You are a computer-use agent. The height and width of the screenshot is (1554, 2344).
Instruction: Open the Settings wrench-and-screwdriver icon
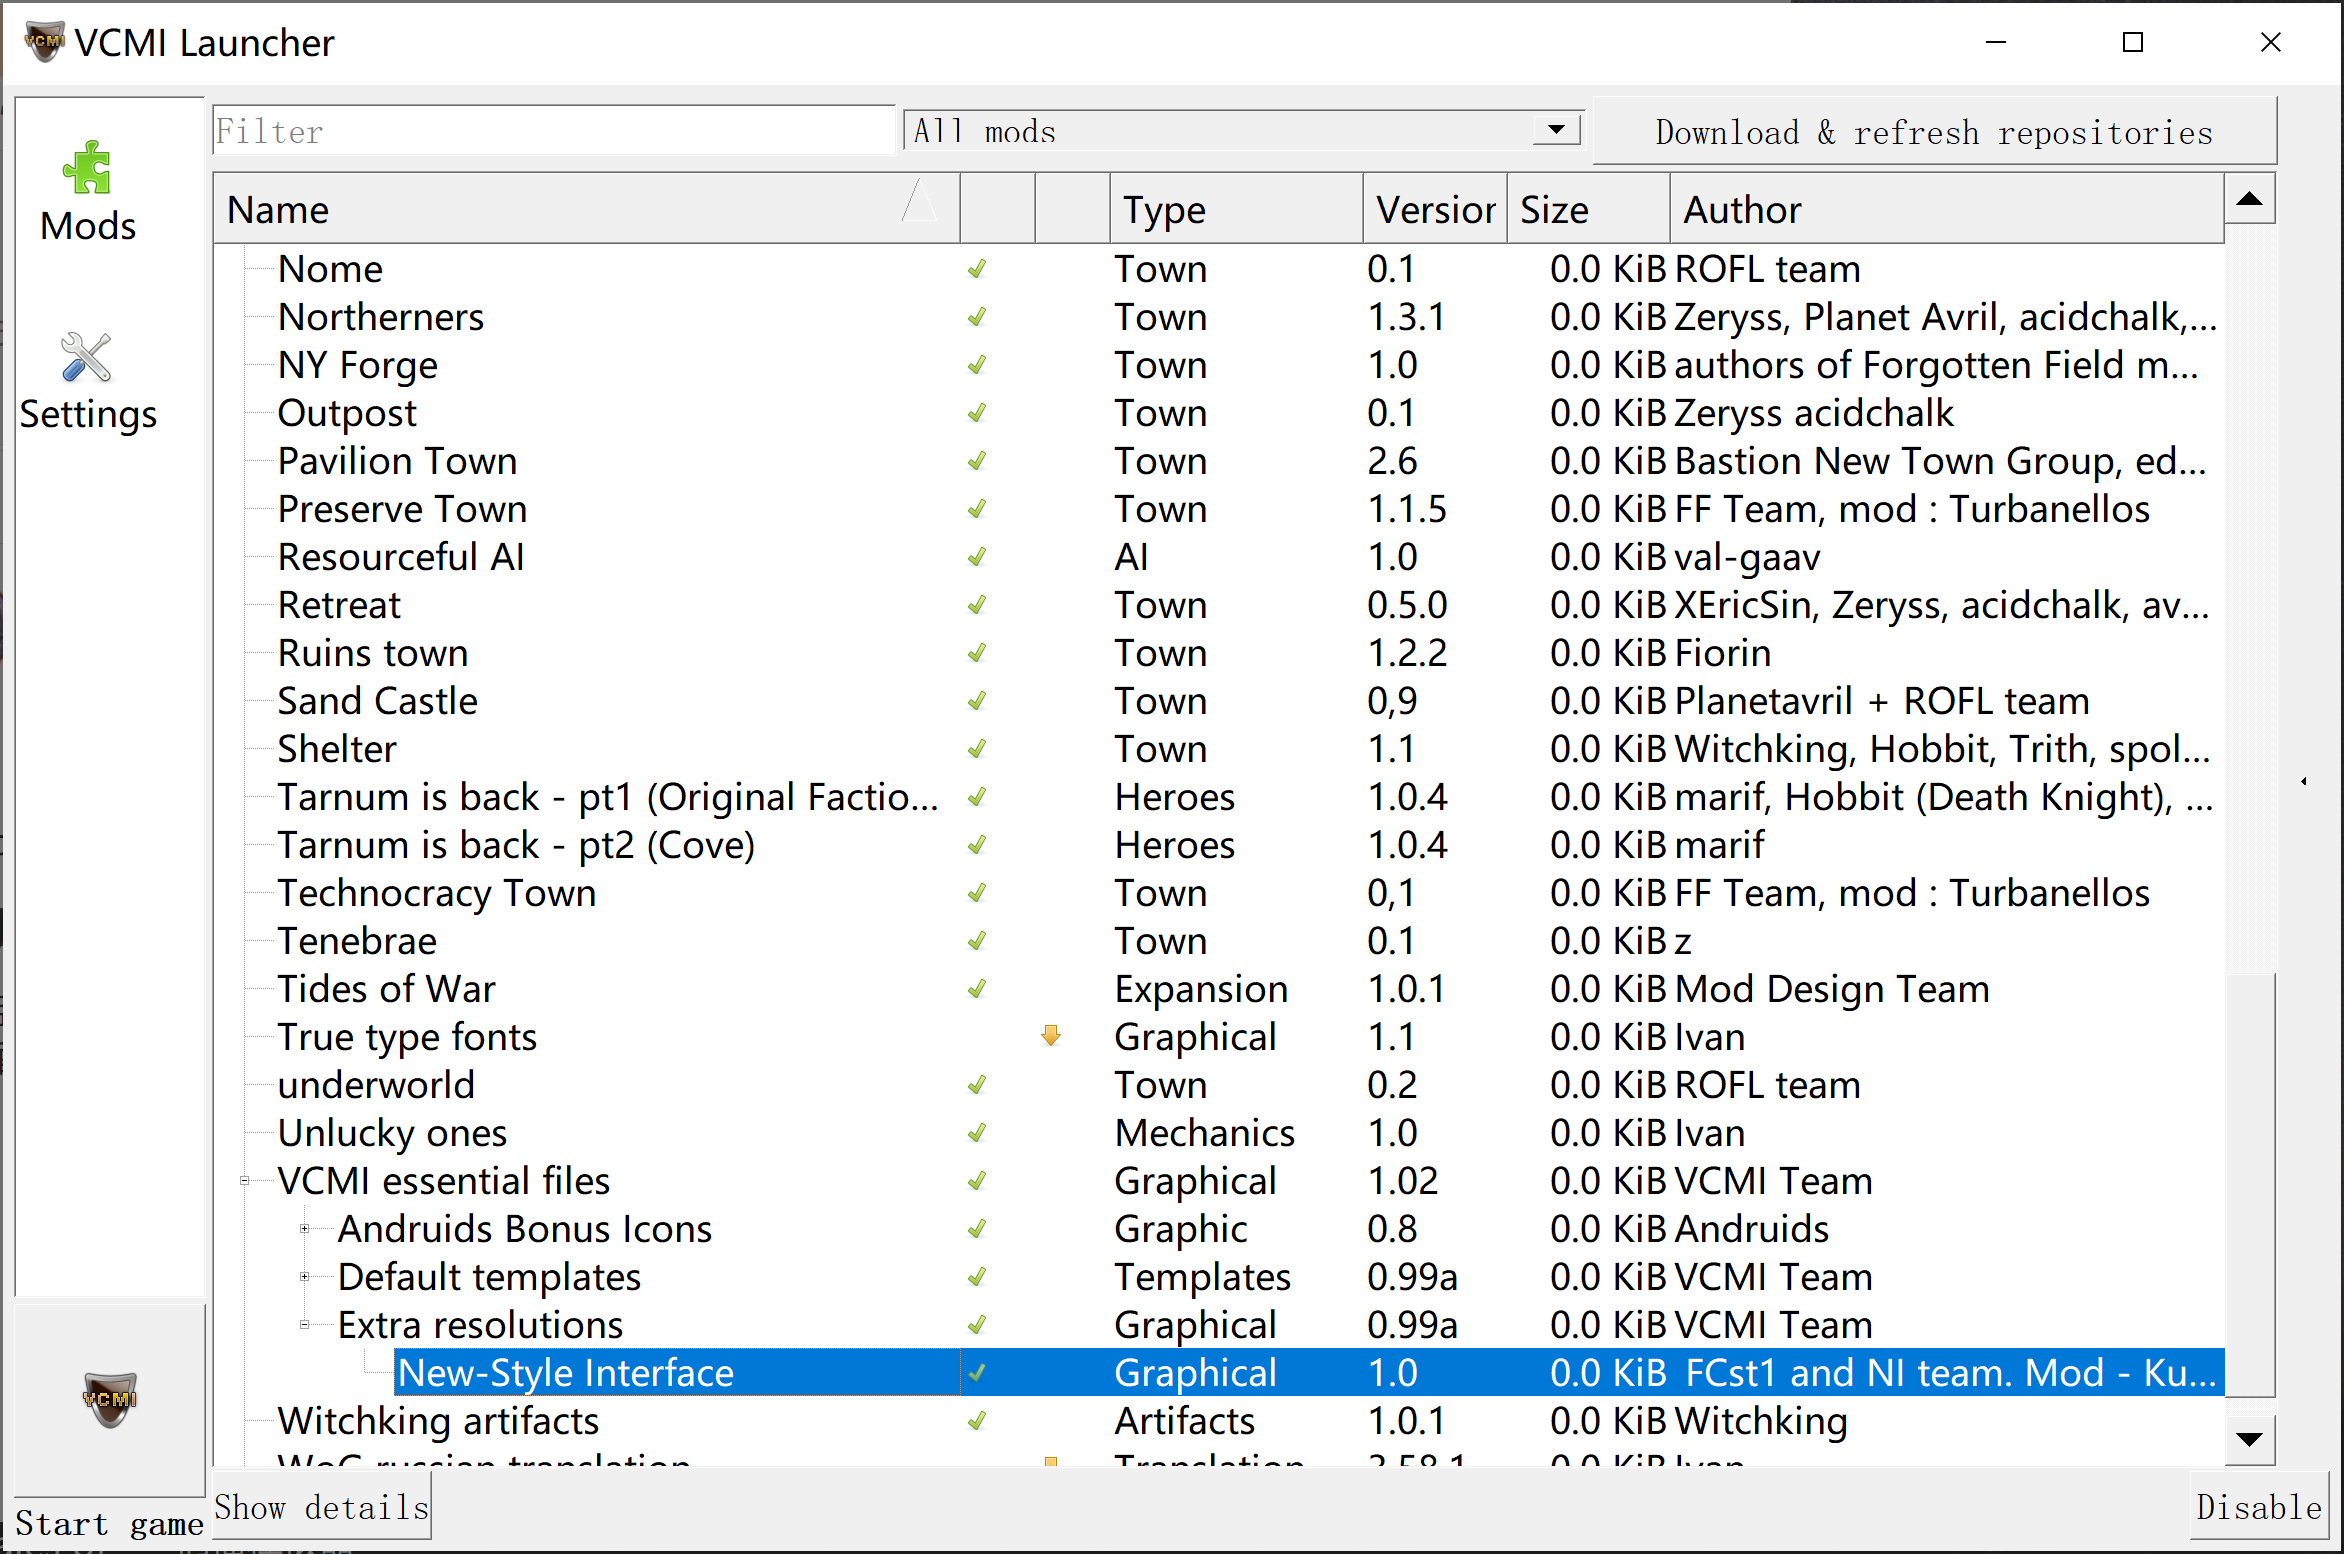pyautogui.click(x=86, y=358)
